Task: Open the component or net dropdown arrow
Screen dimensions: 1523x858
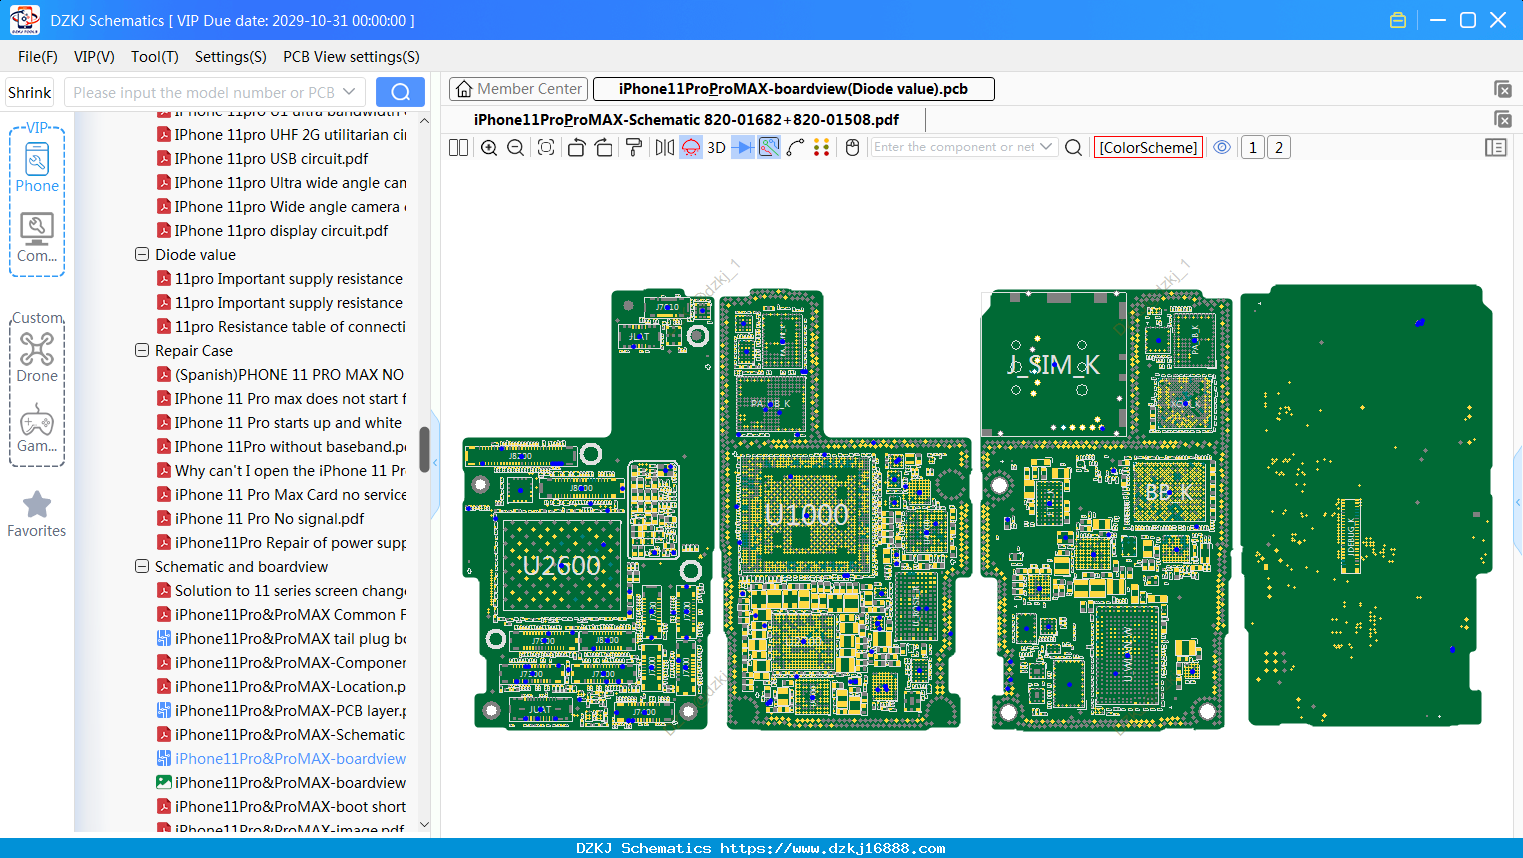Action: pos(1046,147)
